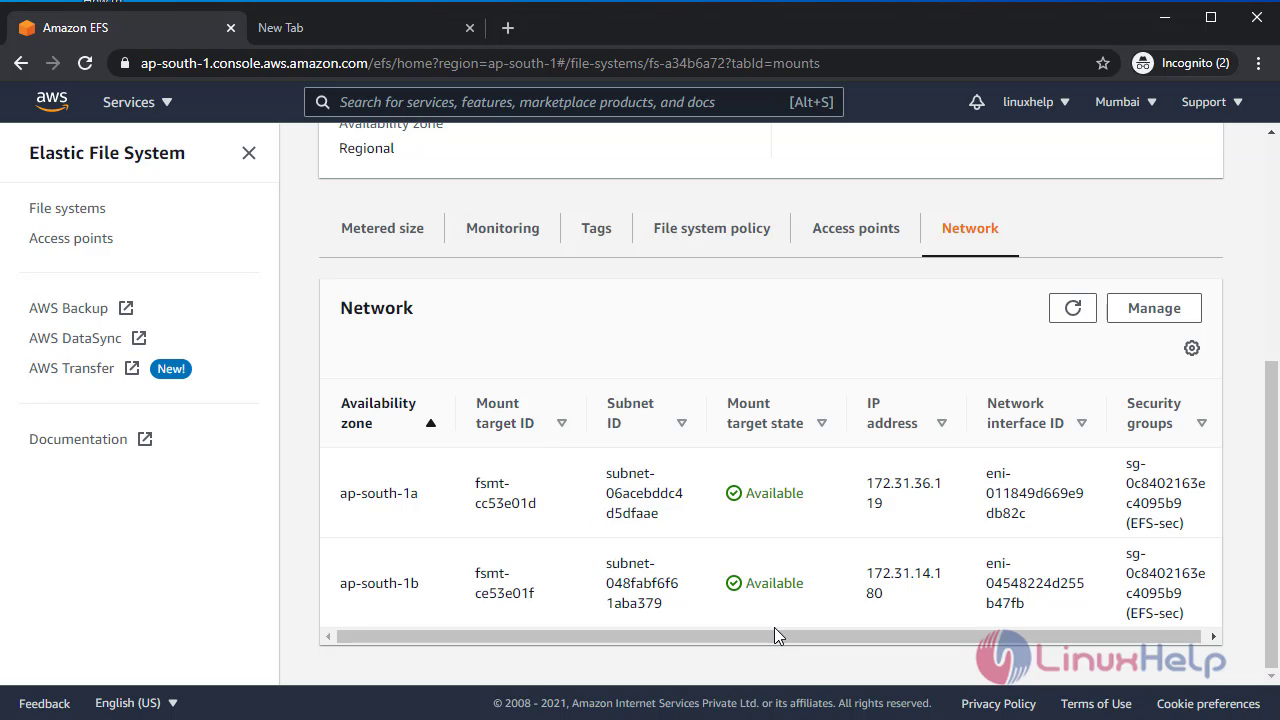Screen dimensions: 1280x720
Task: Open Privacy Policy in footer
Action: click(998, 703)
